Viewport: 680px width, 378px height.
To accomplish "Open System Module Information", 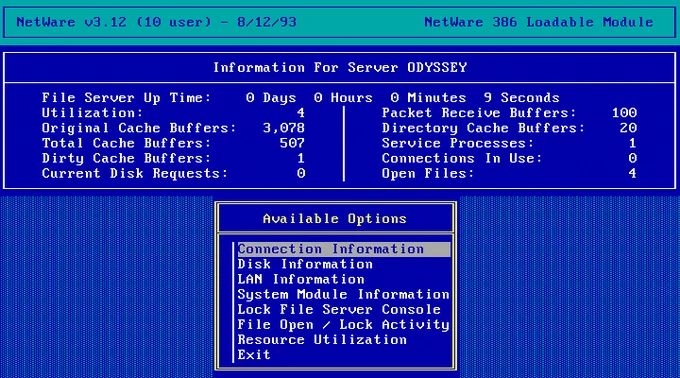I will point(343,295).
